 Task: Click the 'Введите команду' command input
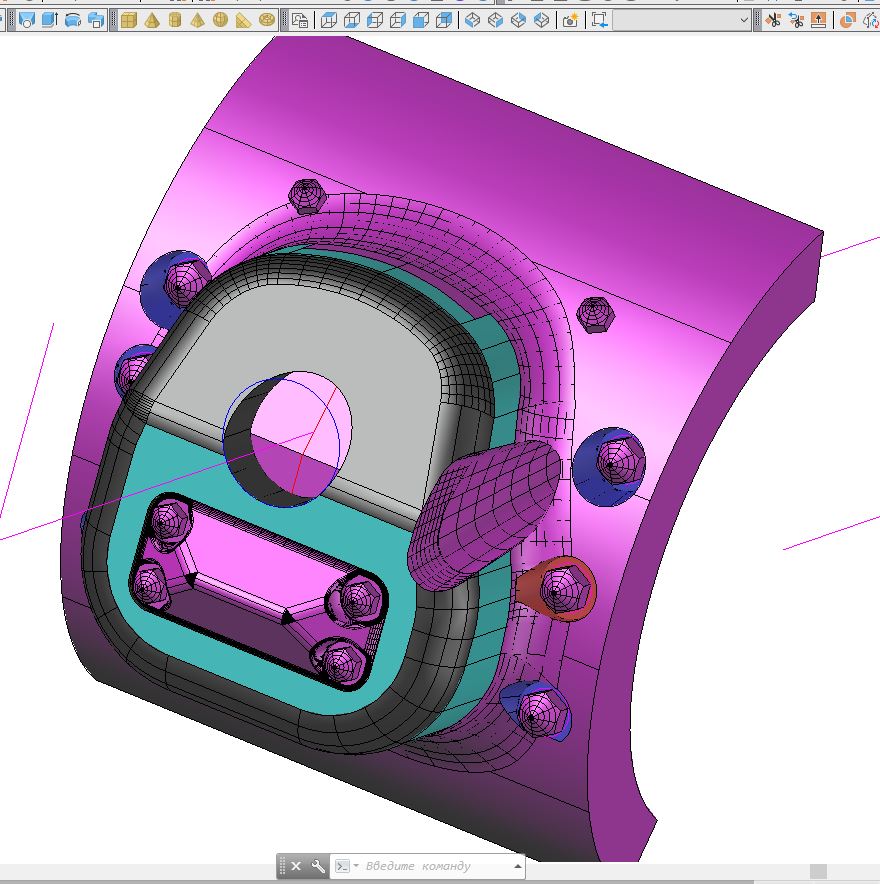418,865
